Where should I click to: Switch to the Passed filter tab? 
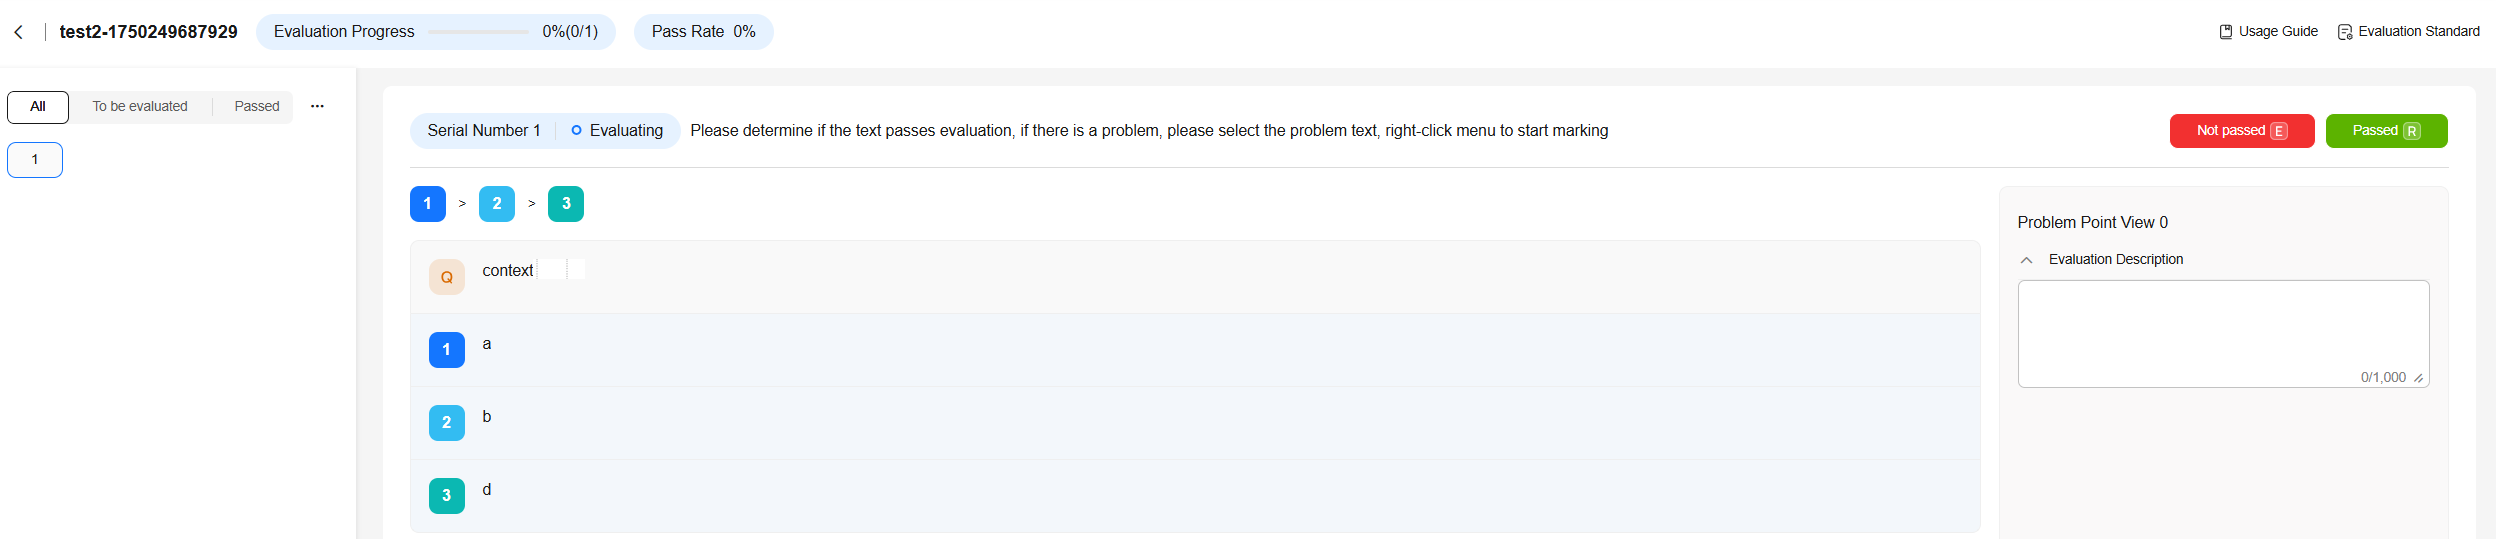pos(257,107)
